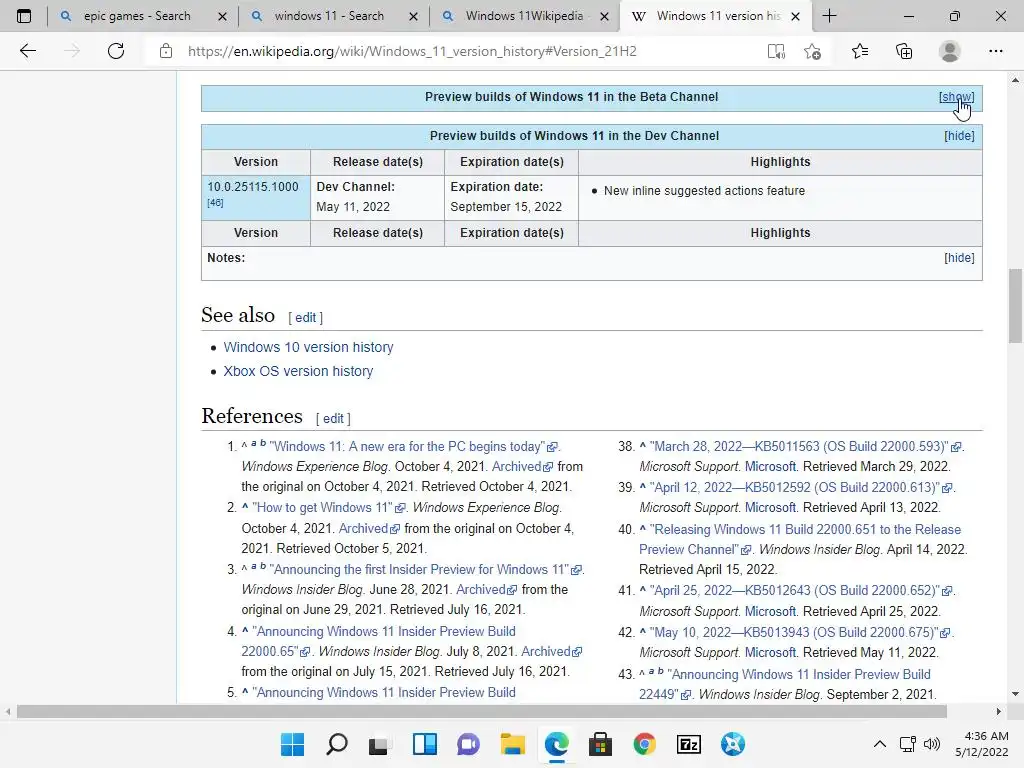Open KB5013943 OS Build 22000.675 reference
The image size is (1024, 768).
pyautogui.click(x=801, y=633)
